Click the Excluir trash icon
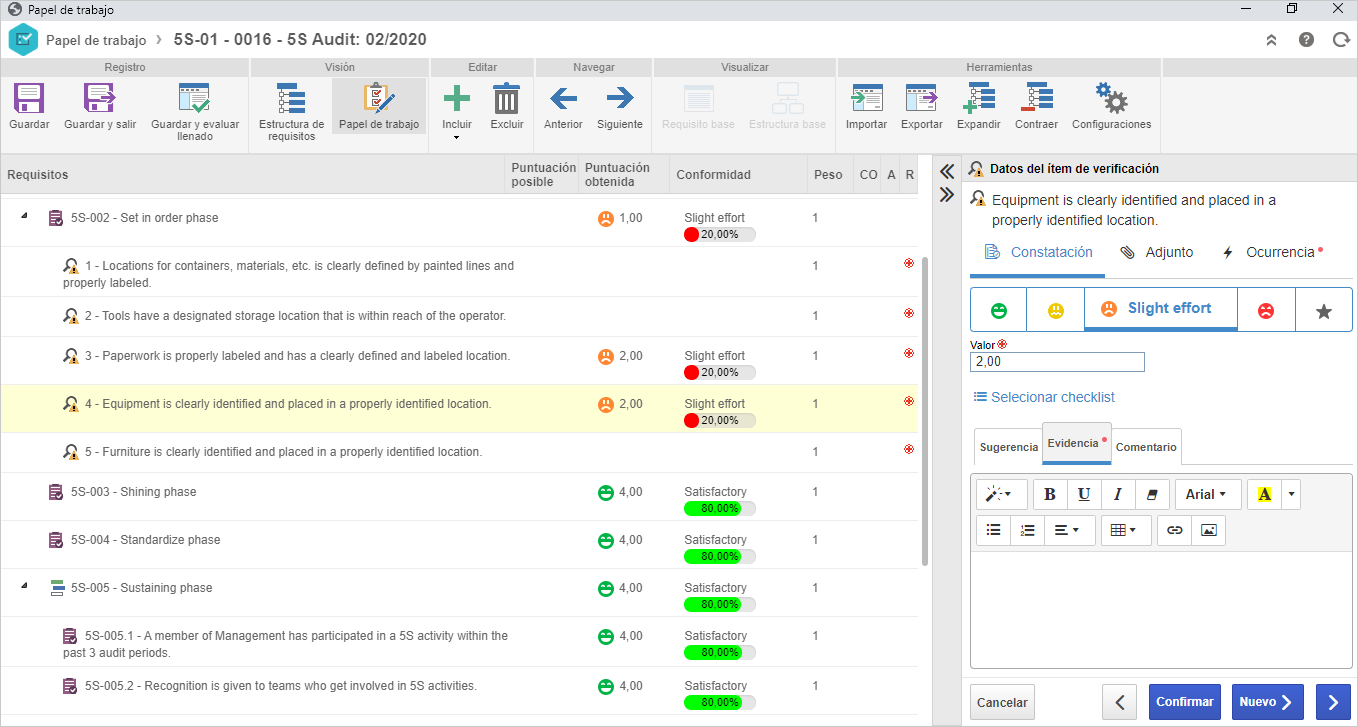 (507, 99)
